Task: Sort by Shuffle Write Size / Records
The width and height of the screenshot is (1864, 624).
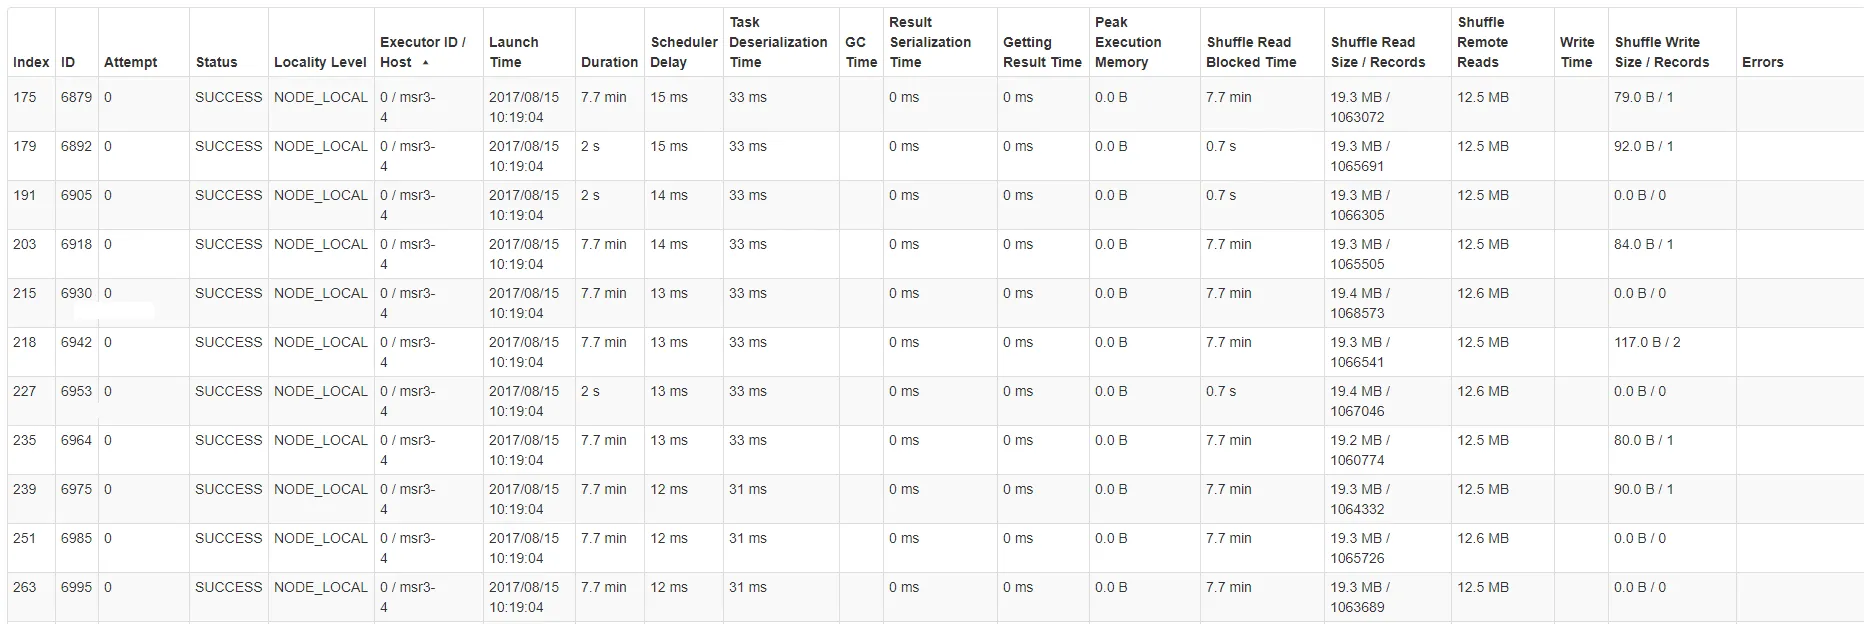Action: coord(1661,52)
